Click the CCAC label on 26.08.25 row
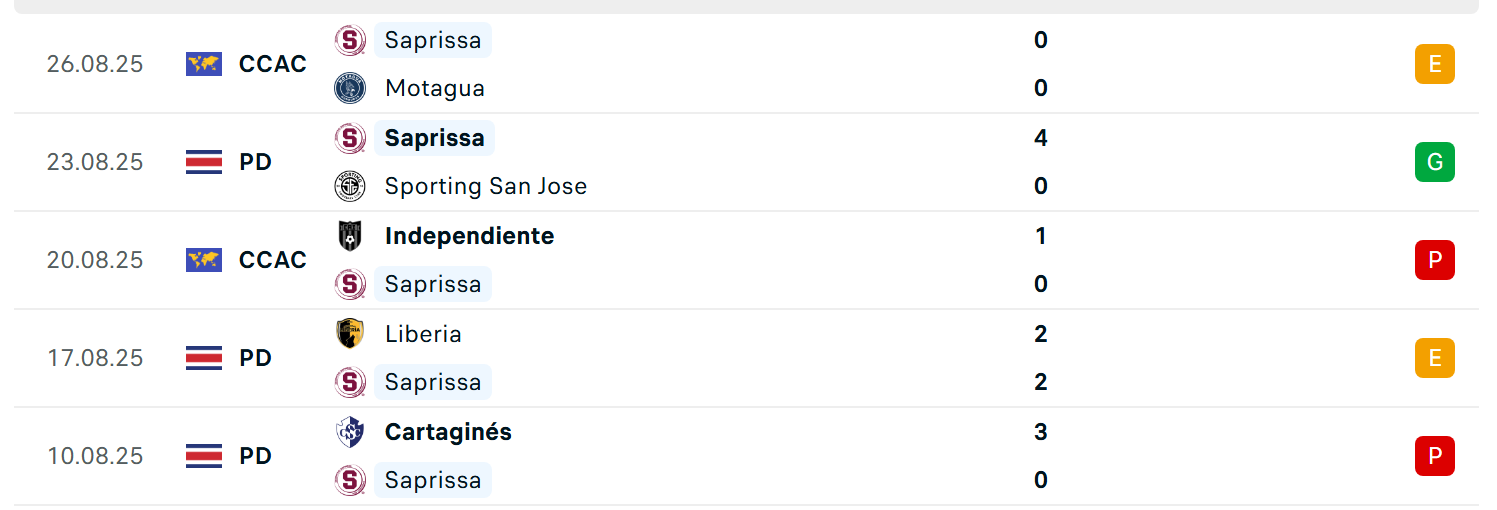This screenshot has height=510, width=1497. point(273,64)
